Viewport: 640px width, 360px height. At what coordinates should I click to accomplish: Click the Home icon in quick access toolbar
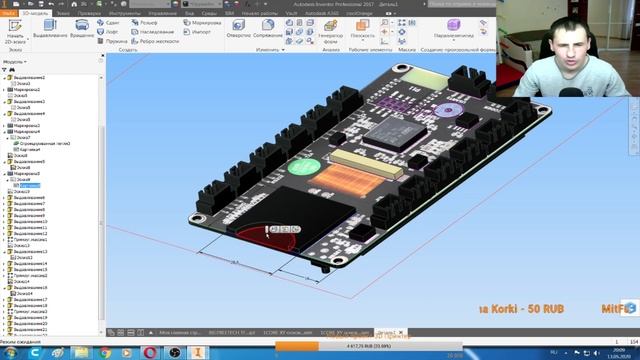[x=74, y=4]
